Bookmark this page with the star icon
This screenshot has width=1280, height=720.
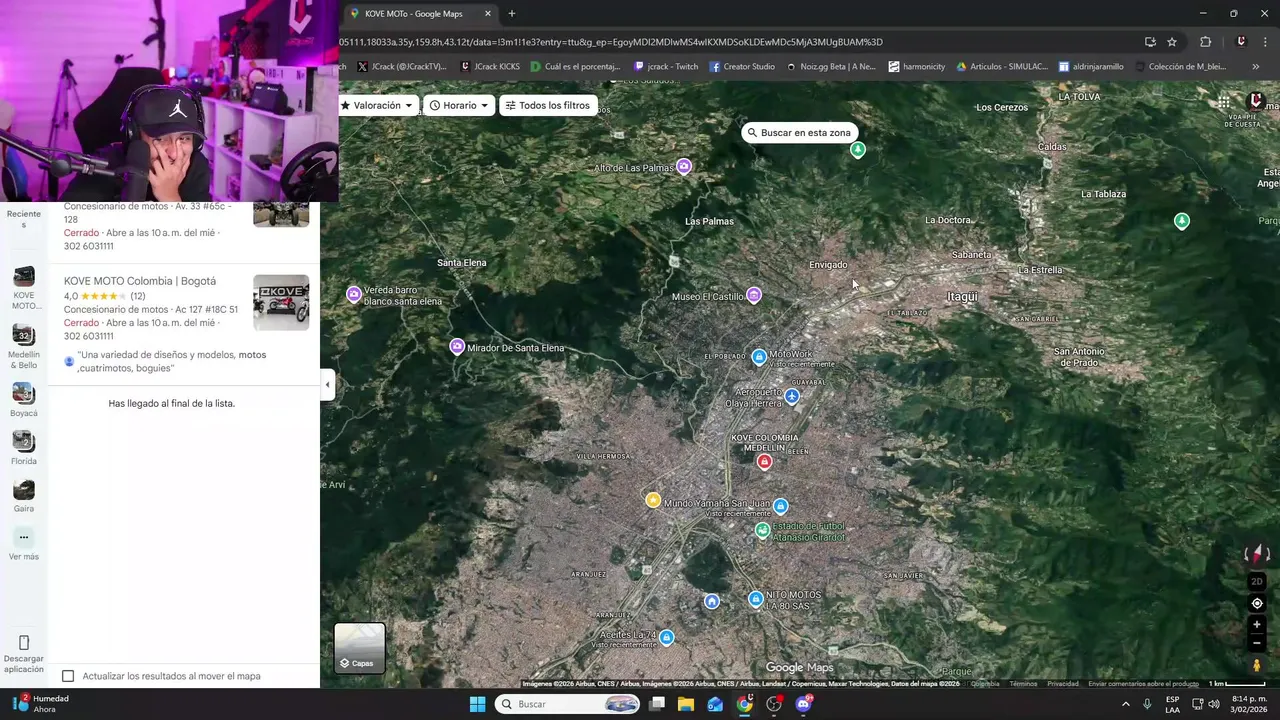click(1172, 42)
